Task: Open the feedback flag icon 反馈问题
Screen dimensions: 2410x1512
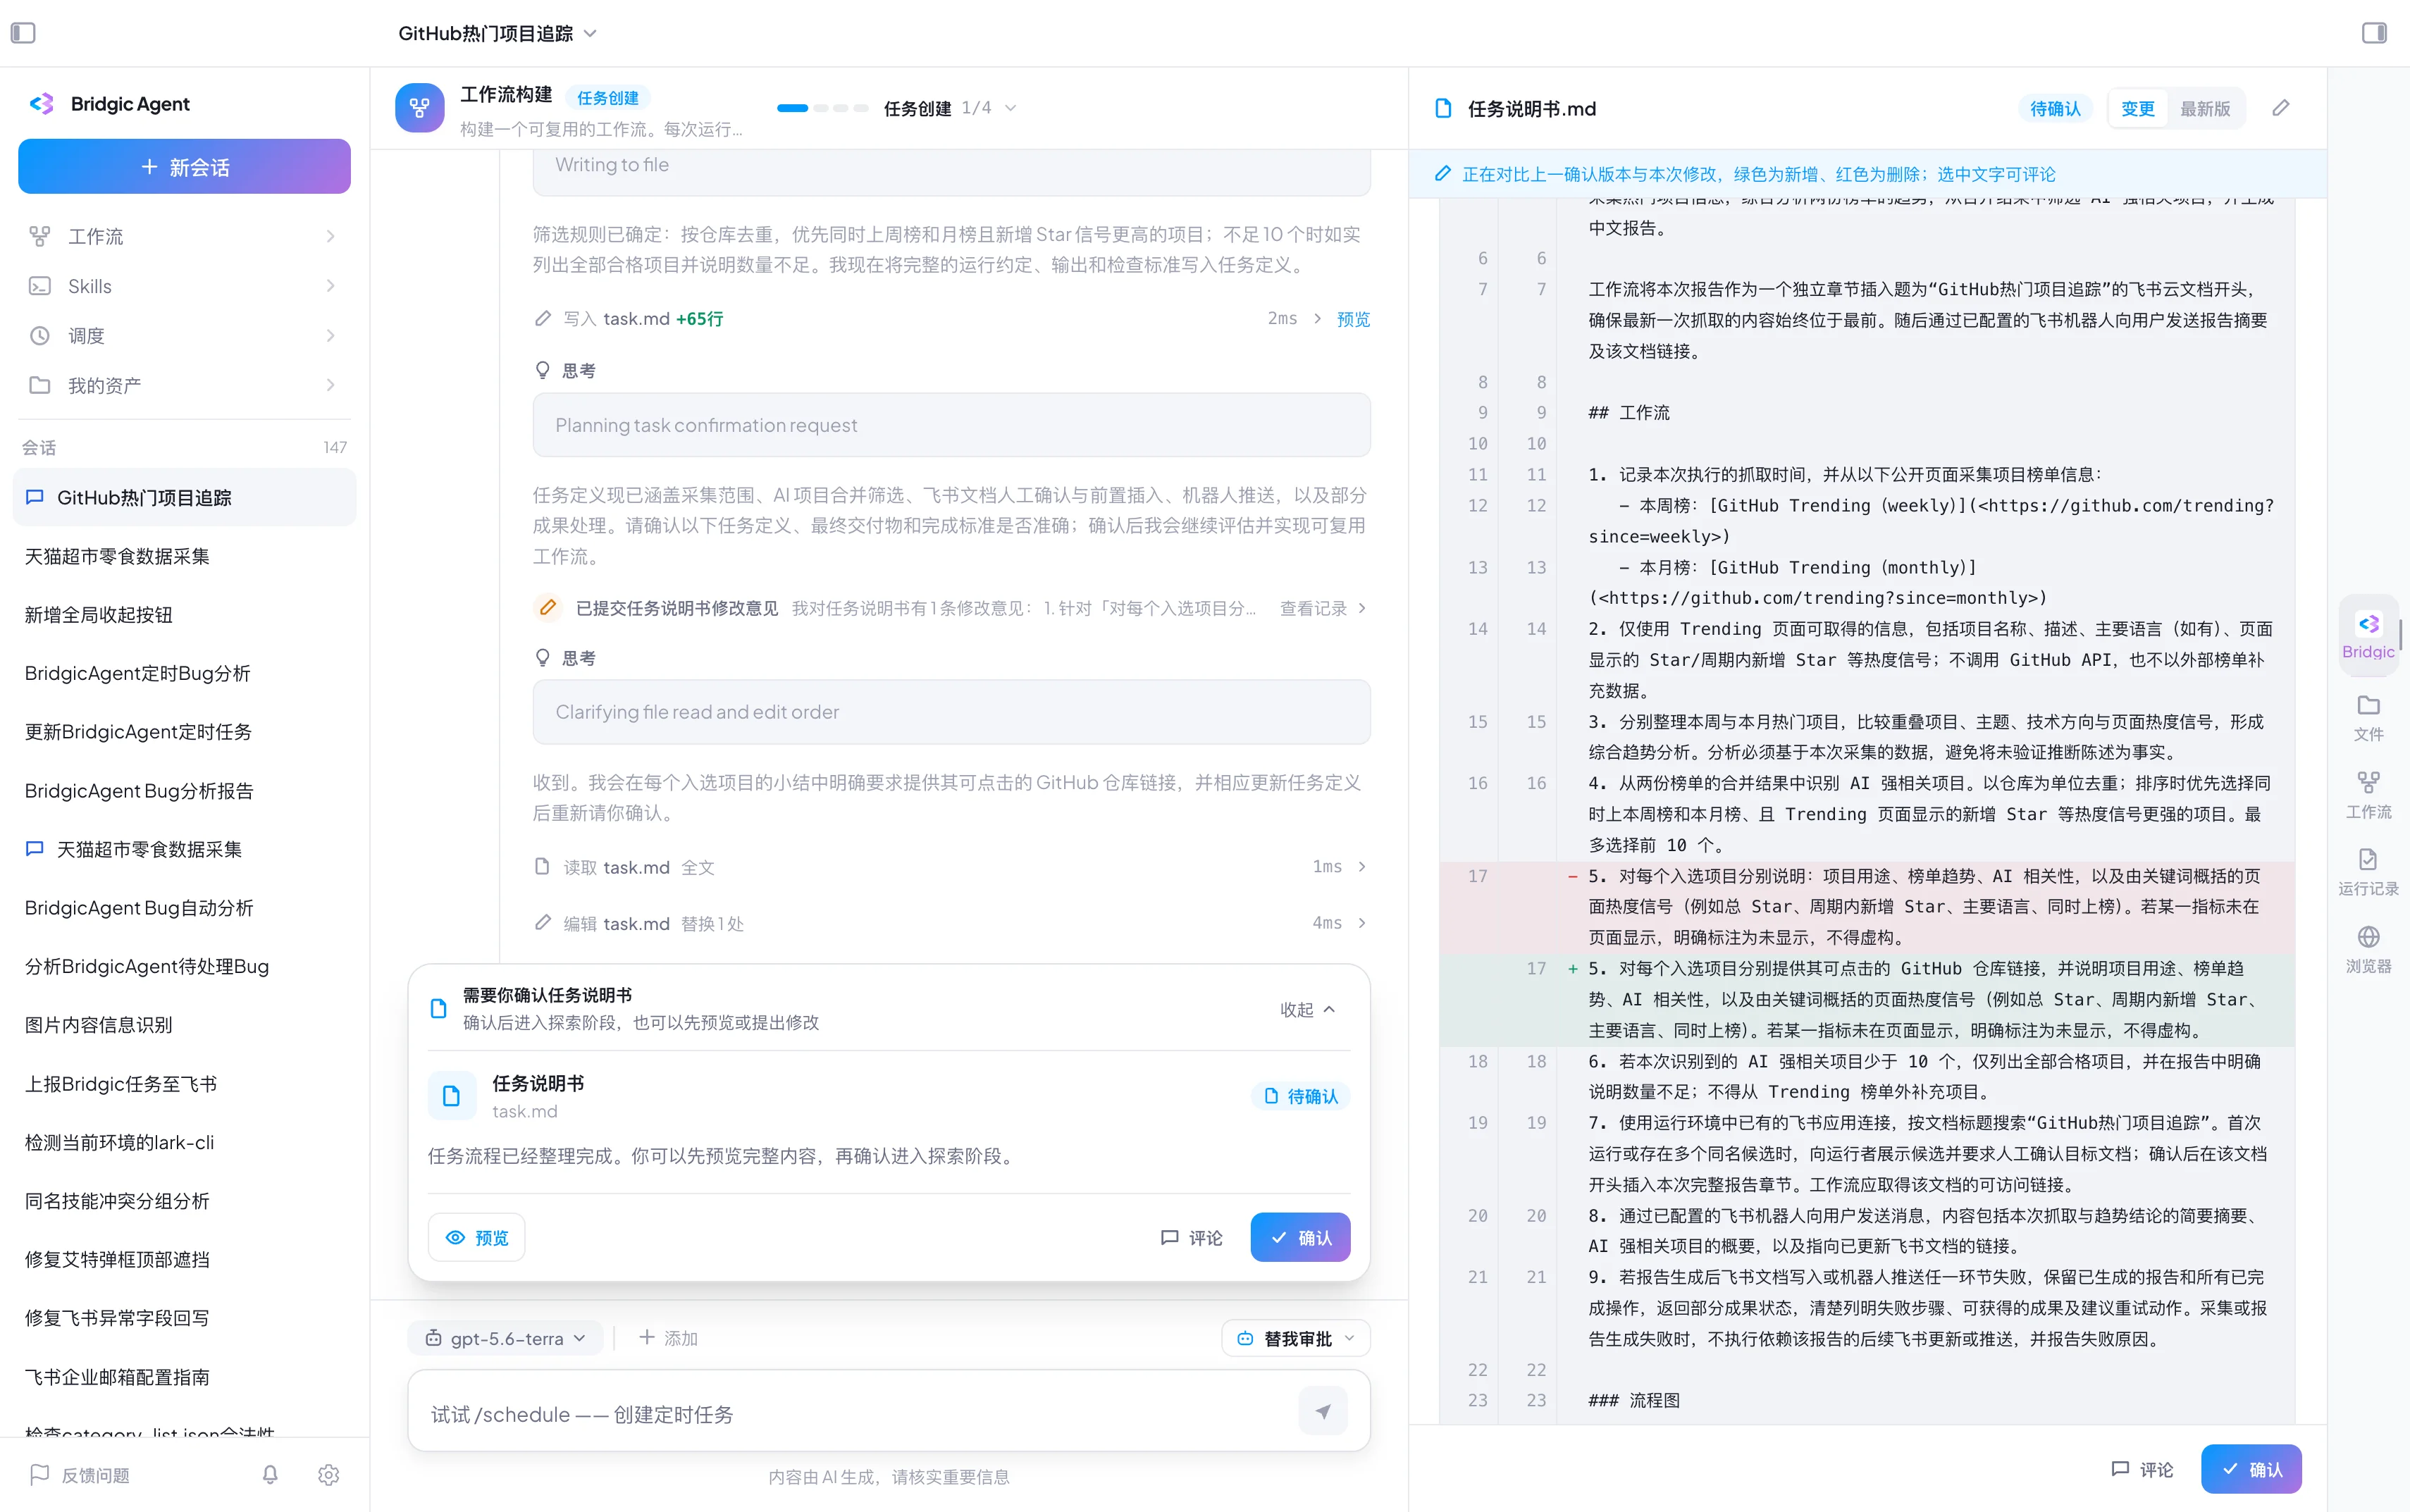Action: tap(40, 1474)
